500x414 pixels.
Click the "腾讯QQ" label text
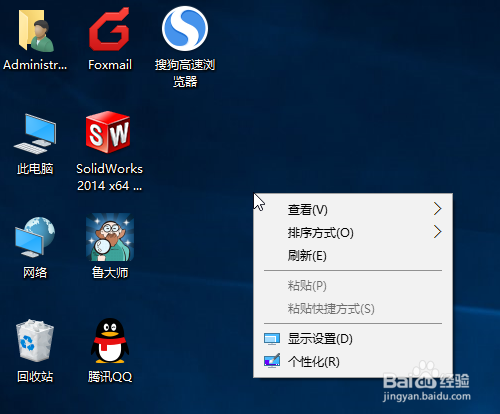click(x=110, y=377)
